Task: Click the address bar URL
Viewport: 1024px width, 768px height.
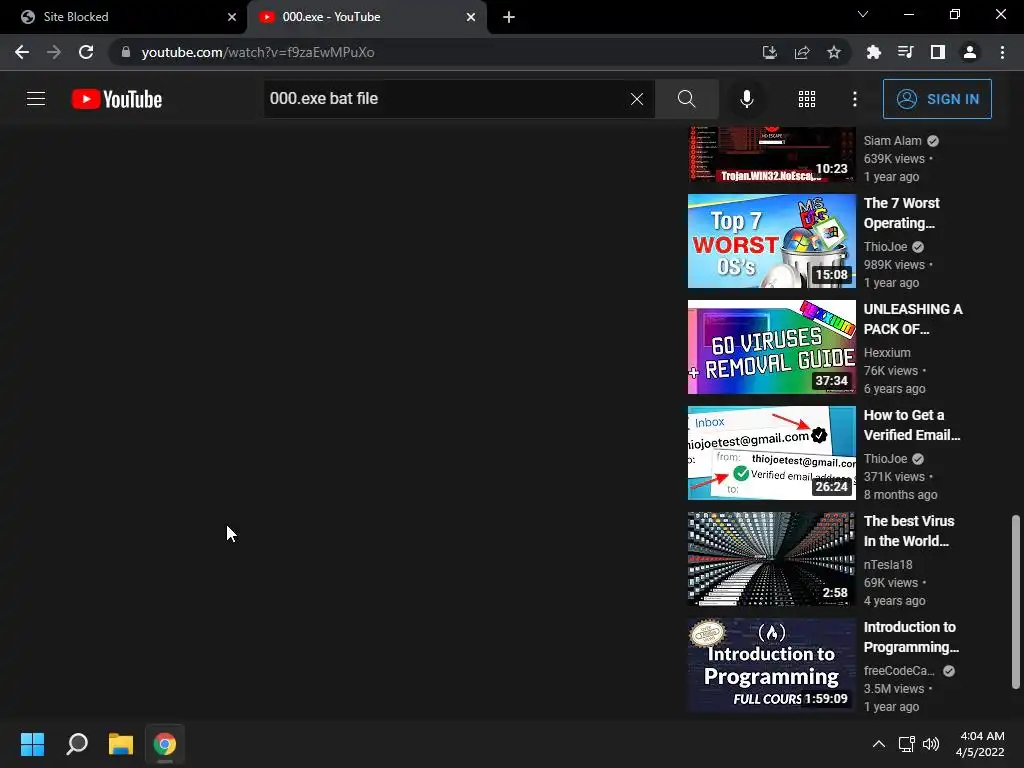Action: (258, 52)
